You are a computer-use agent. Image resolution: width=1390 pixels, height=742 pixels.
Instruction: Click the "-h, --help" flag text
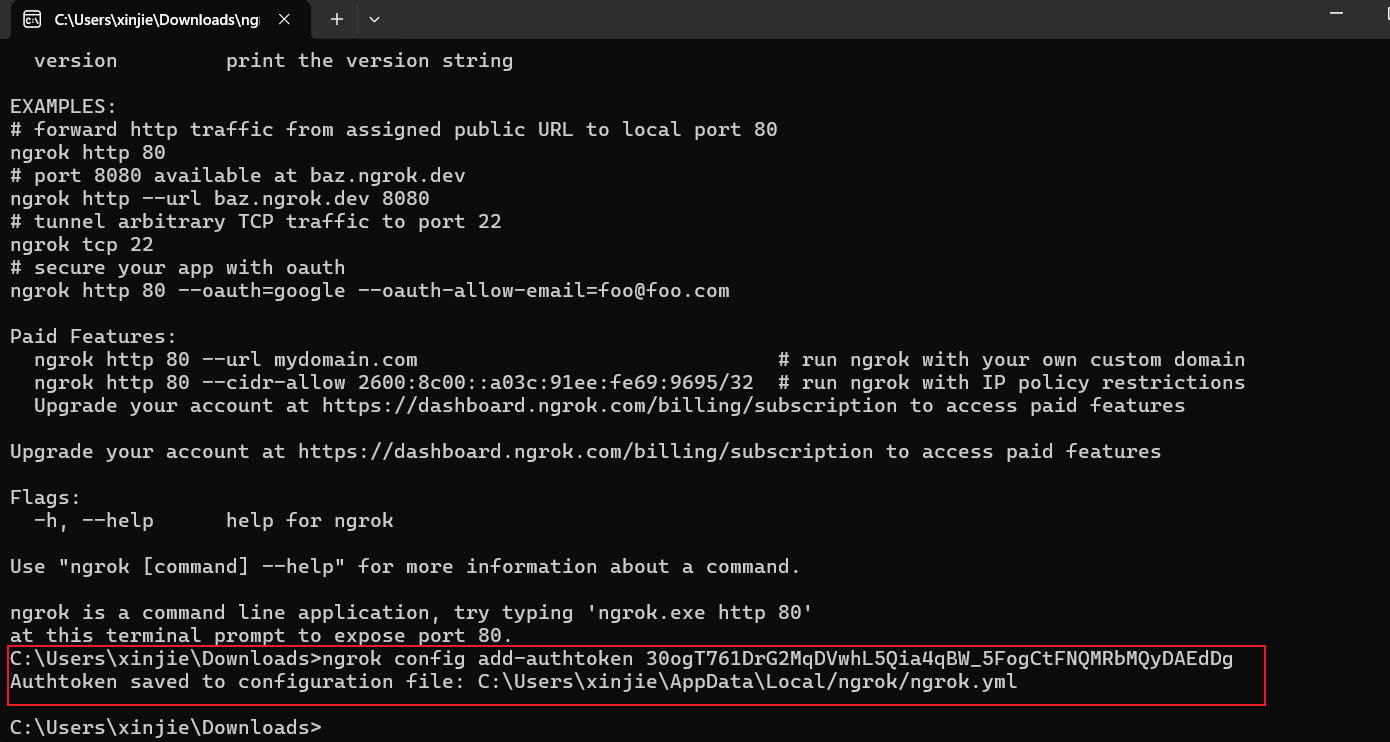(93, 520)
